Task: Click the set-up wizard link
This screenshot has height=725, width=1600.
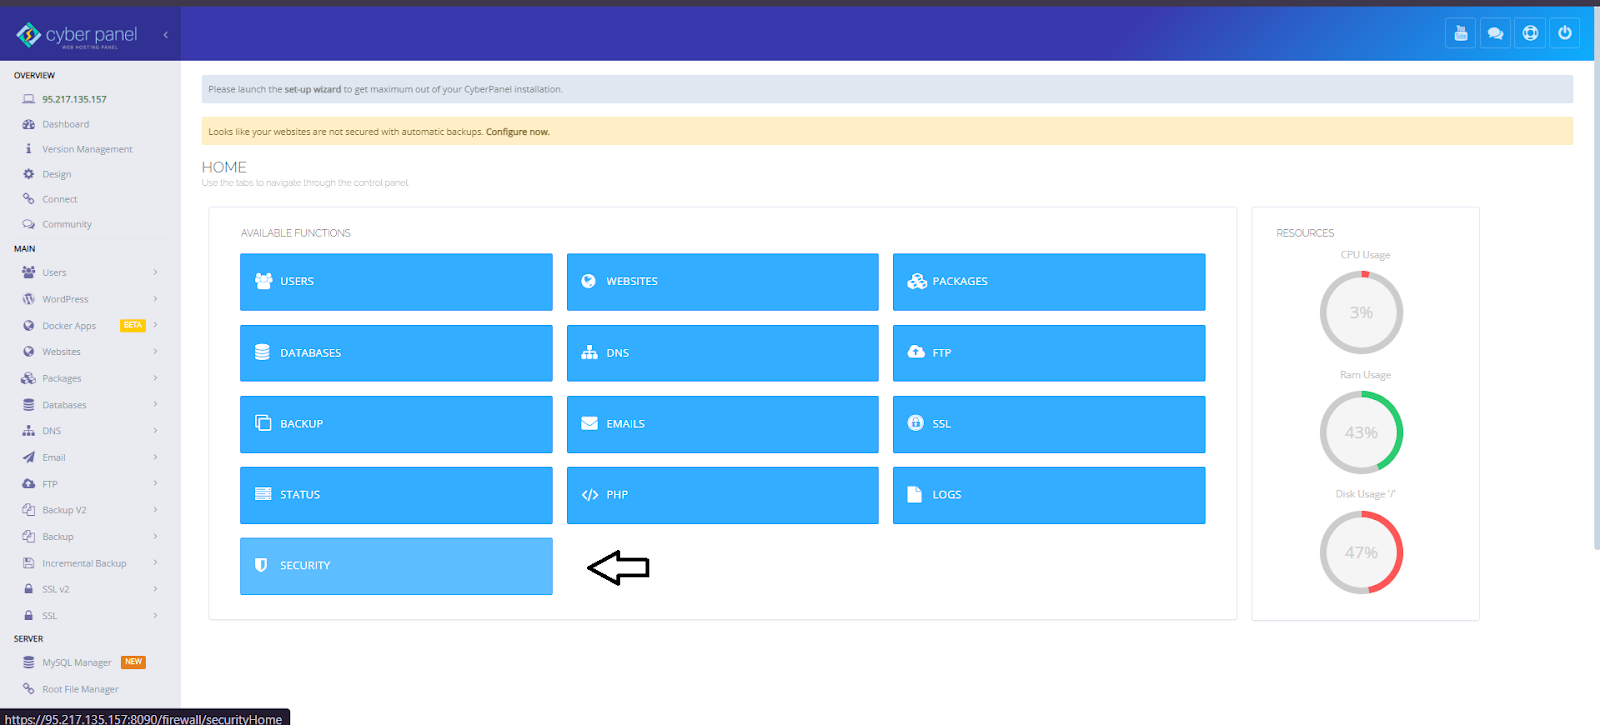Action: pos(312,90)
